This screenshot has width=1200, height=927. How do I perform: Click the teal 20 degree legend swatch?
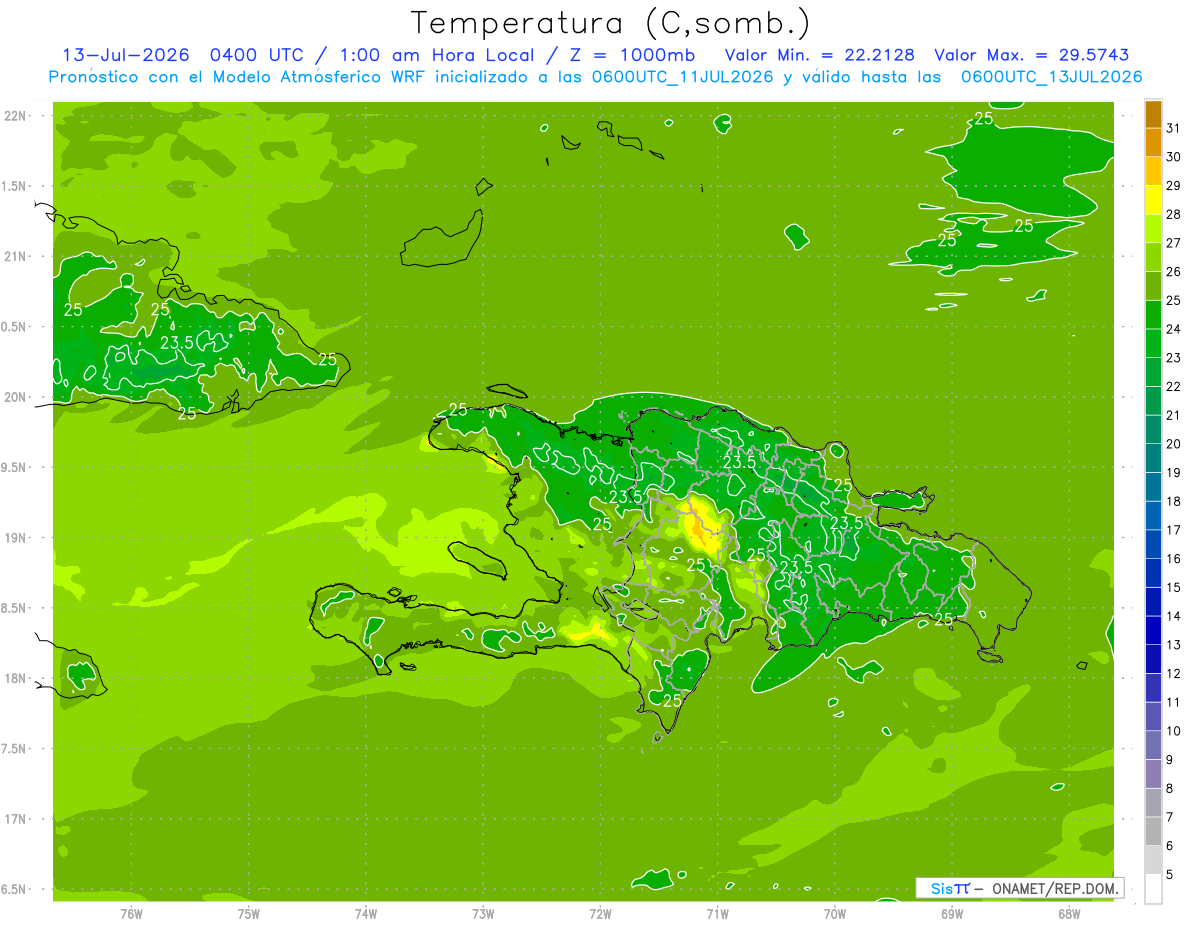1153,430
